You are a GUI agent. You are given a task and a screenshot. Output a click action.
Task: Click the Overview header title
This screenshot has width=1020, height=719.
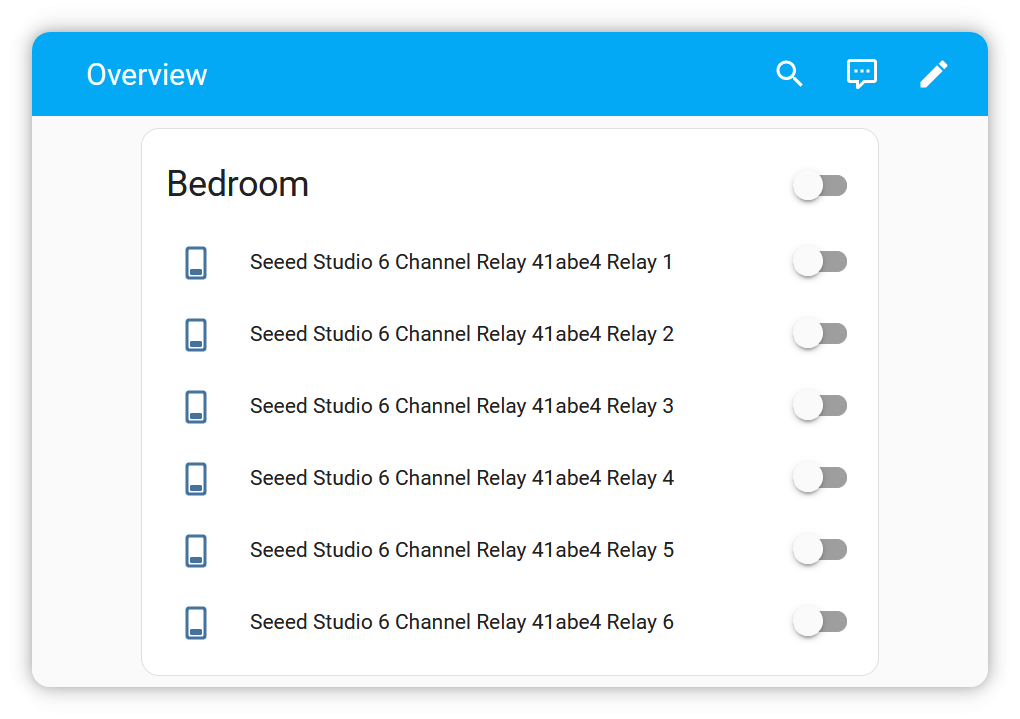click(147, 75)
